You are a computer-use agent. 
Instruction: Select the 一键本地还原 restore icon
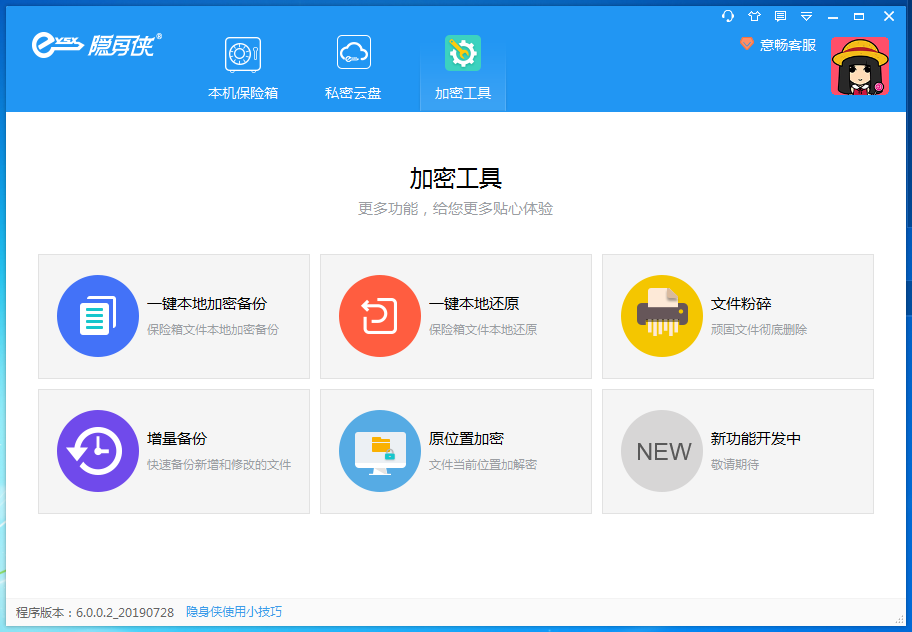380,316
